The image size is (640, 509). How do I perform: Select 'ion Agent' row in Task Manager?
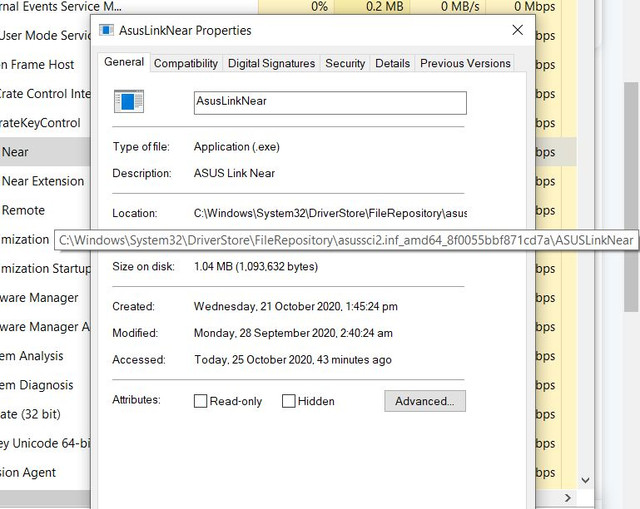pyautogui.click(x=45, y=472)
